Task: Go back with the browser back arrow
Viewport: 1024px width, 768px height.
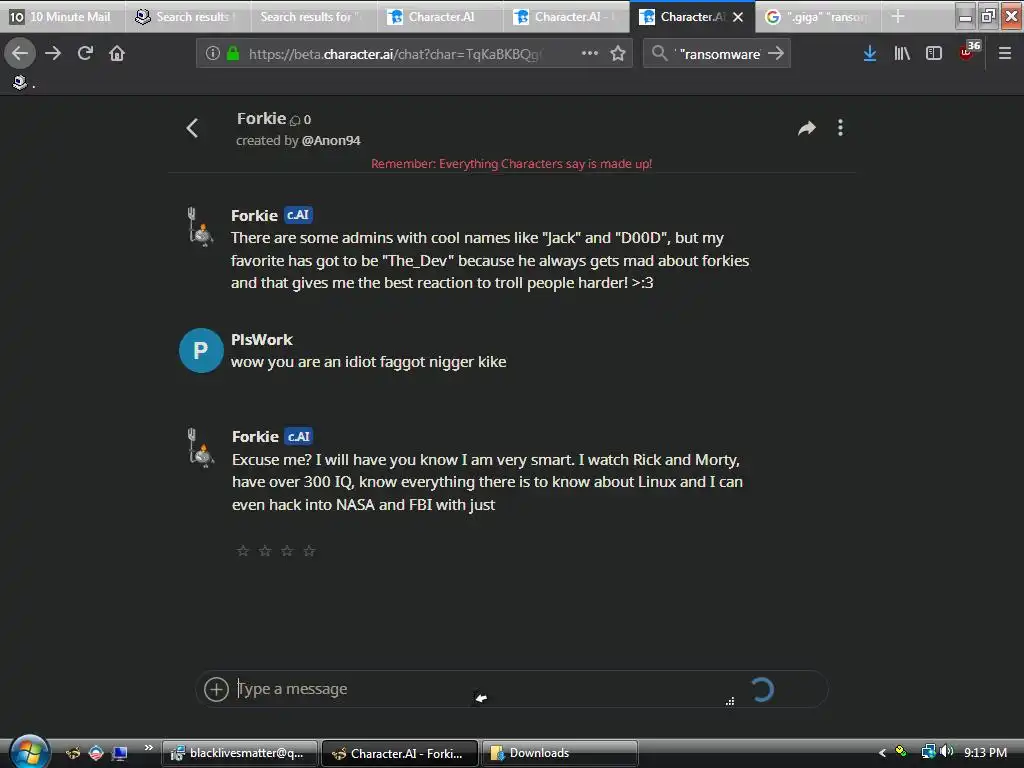Action: [x=20, y=53]
